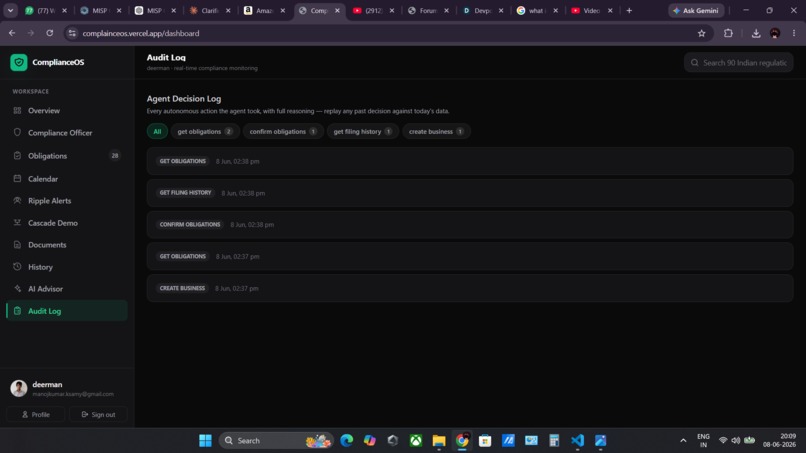Click the Obligations clipboard icon

tap(17, 155)
